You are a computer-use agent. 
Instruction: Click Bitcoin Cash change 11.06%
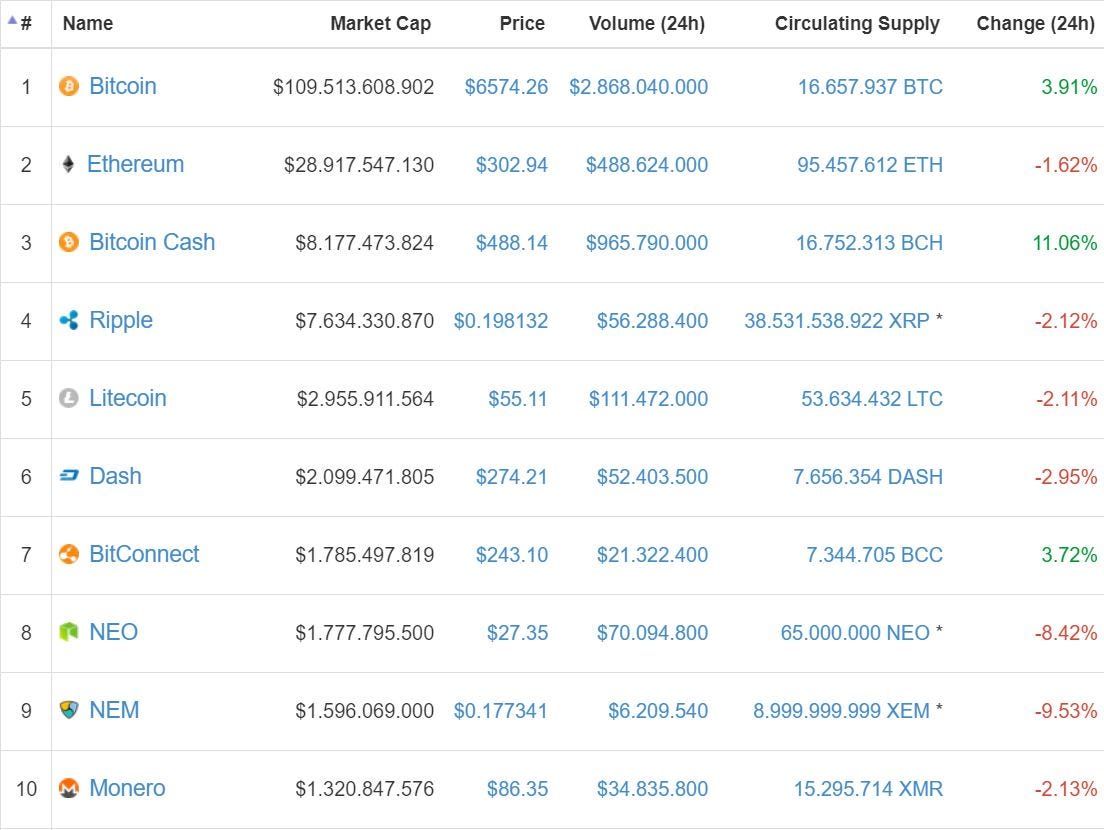point(1065,244)
